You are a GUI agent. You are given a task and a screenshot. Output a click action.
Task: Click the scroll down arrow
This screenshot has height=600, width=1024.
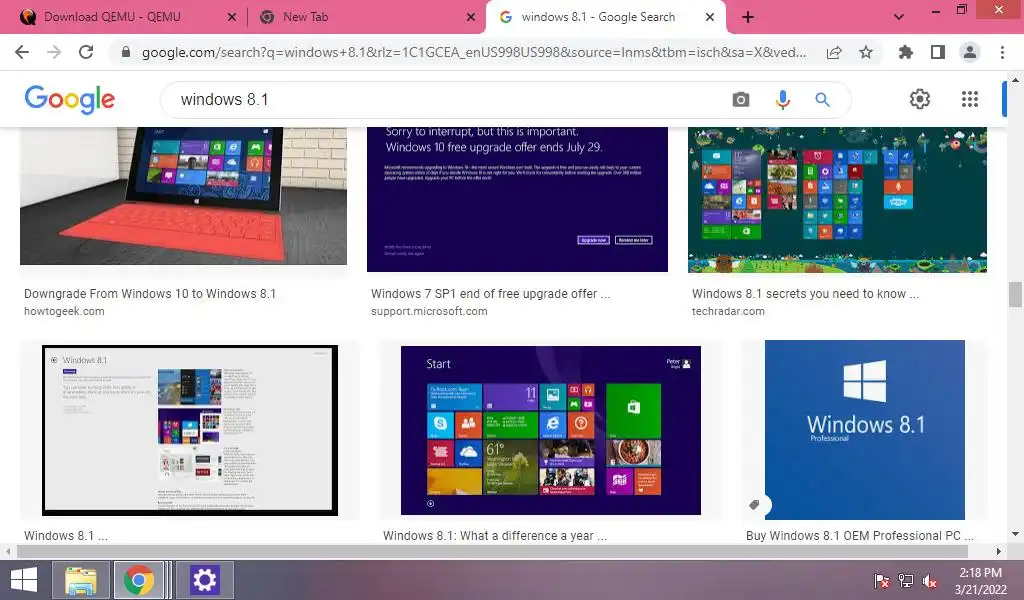[1015, 533]
